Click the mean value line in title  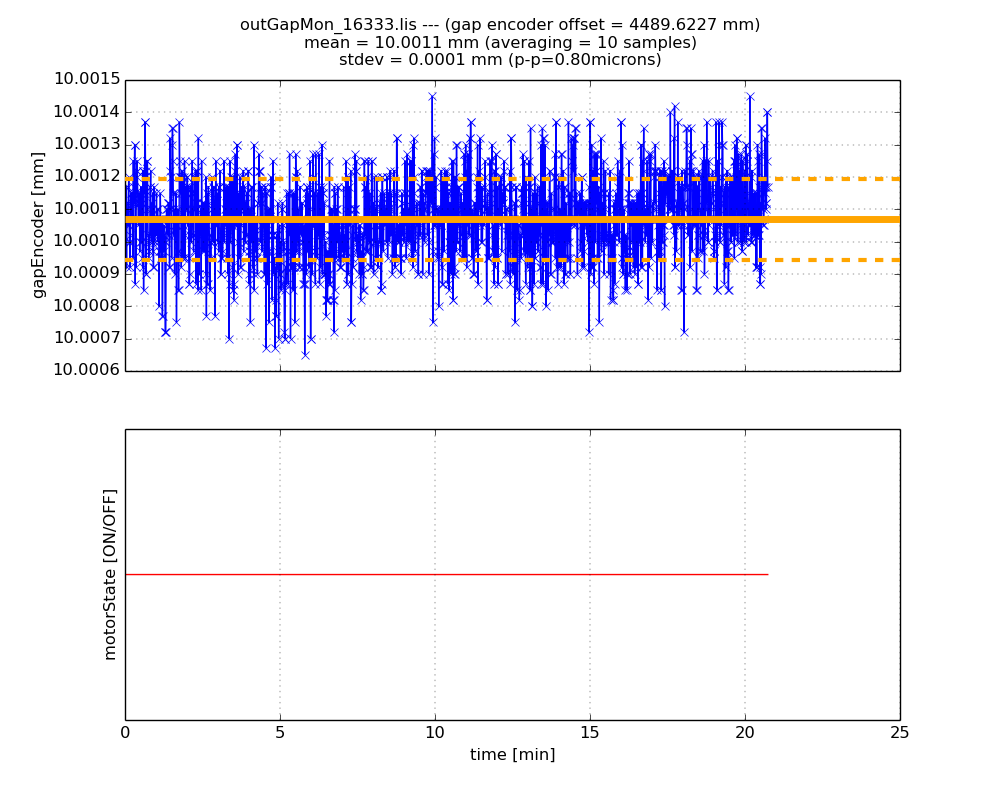[x=500, y=43]
